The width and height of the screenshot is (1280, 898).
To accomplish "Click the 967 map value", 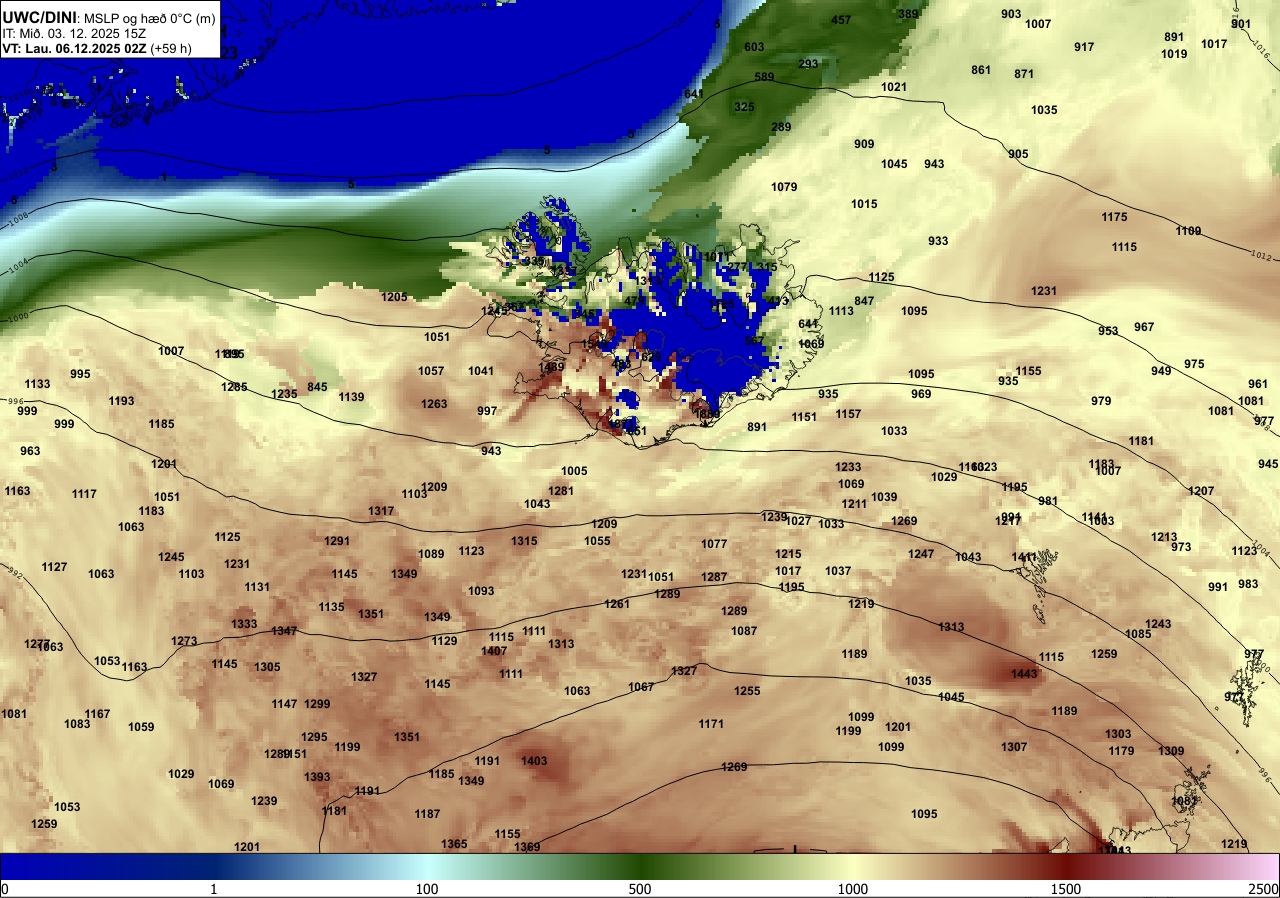I will 1144,327.
